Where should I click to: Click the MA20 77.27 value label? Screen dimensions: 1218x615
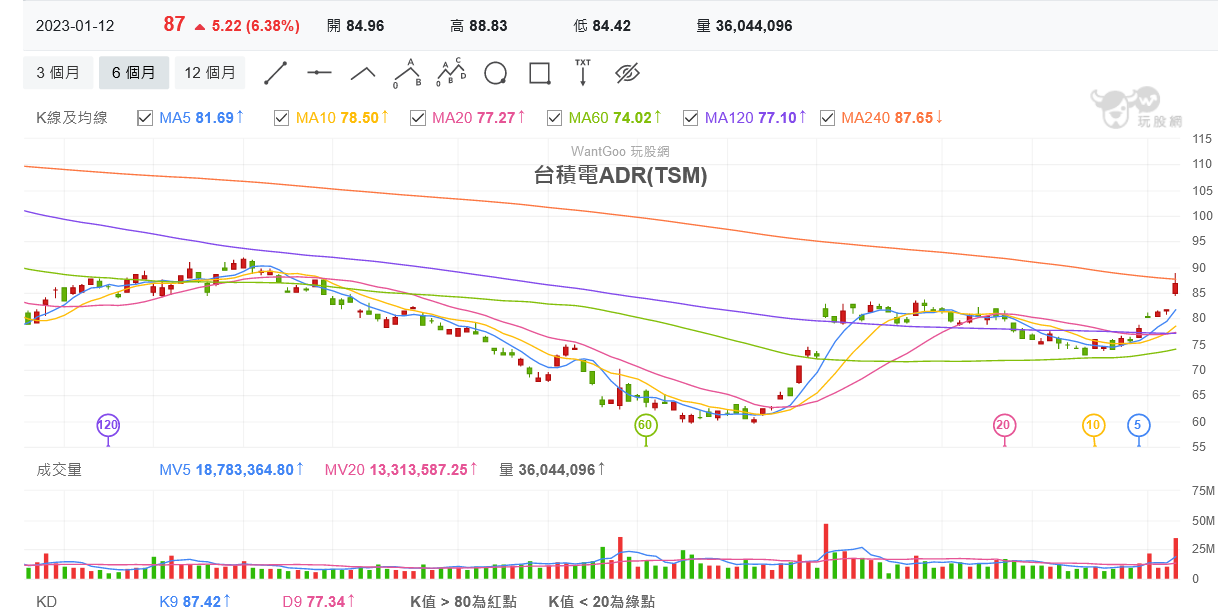pyautogui.click(x=480, y=118)
